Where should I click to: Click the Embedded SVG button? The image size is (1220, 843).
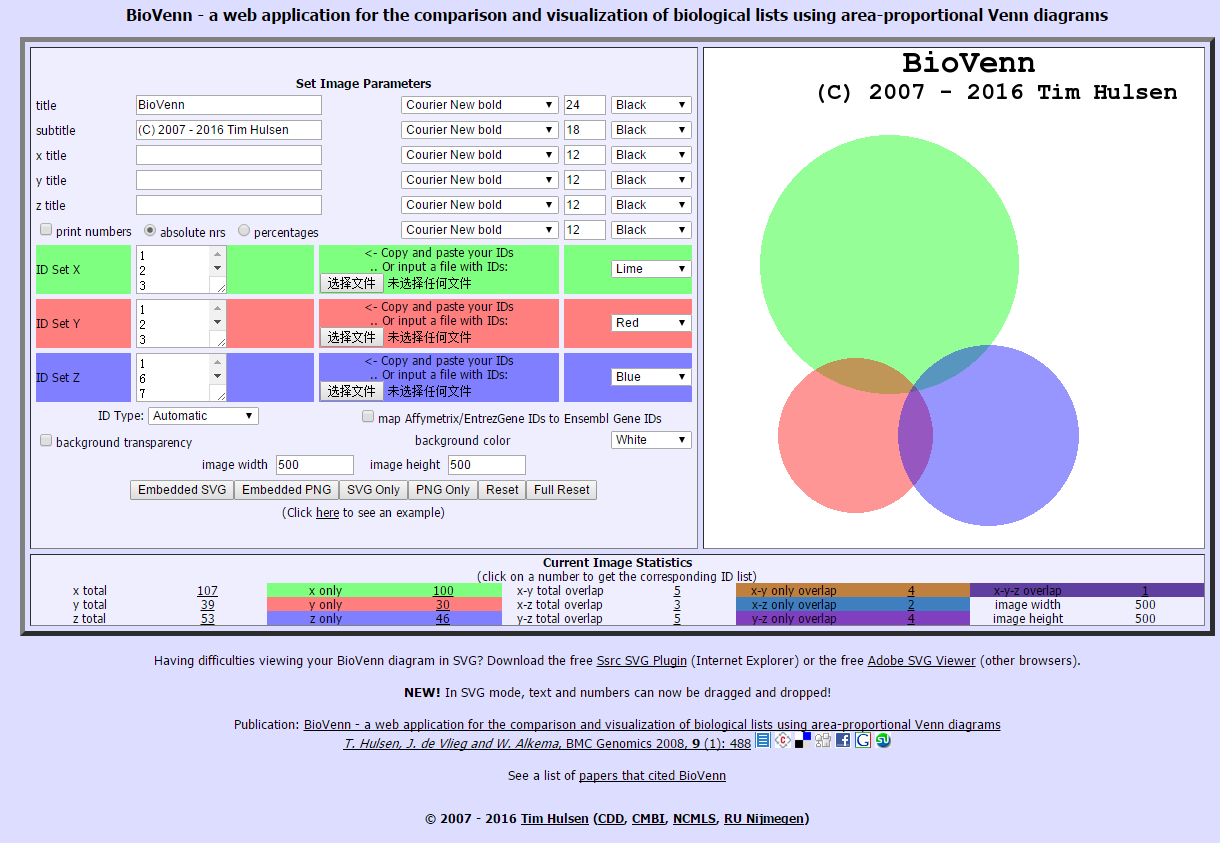[182, 490]
